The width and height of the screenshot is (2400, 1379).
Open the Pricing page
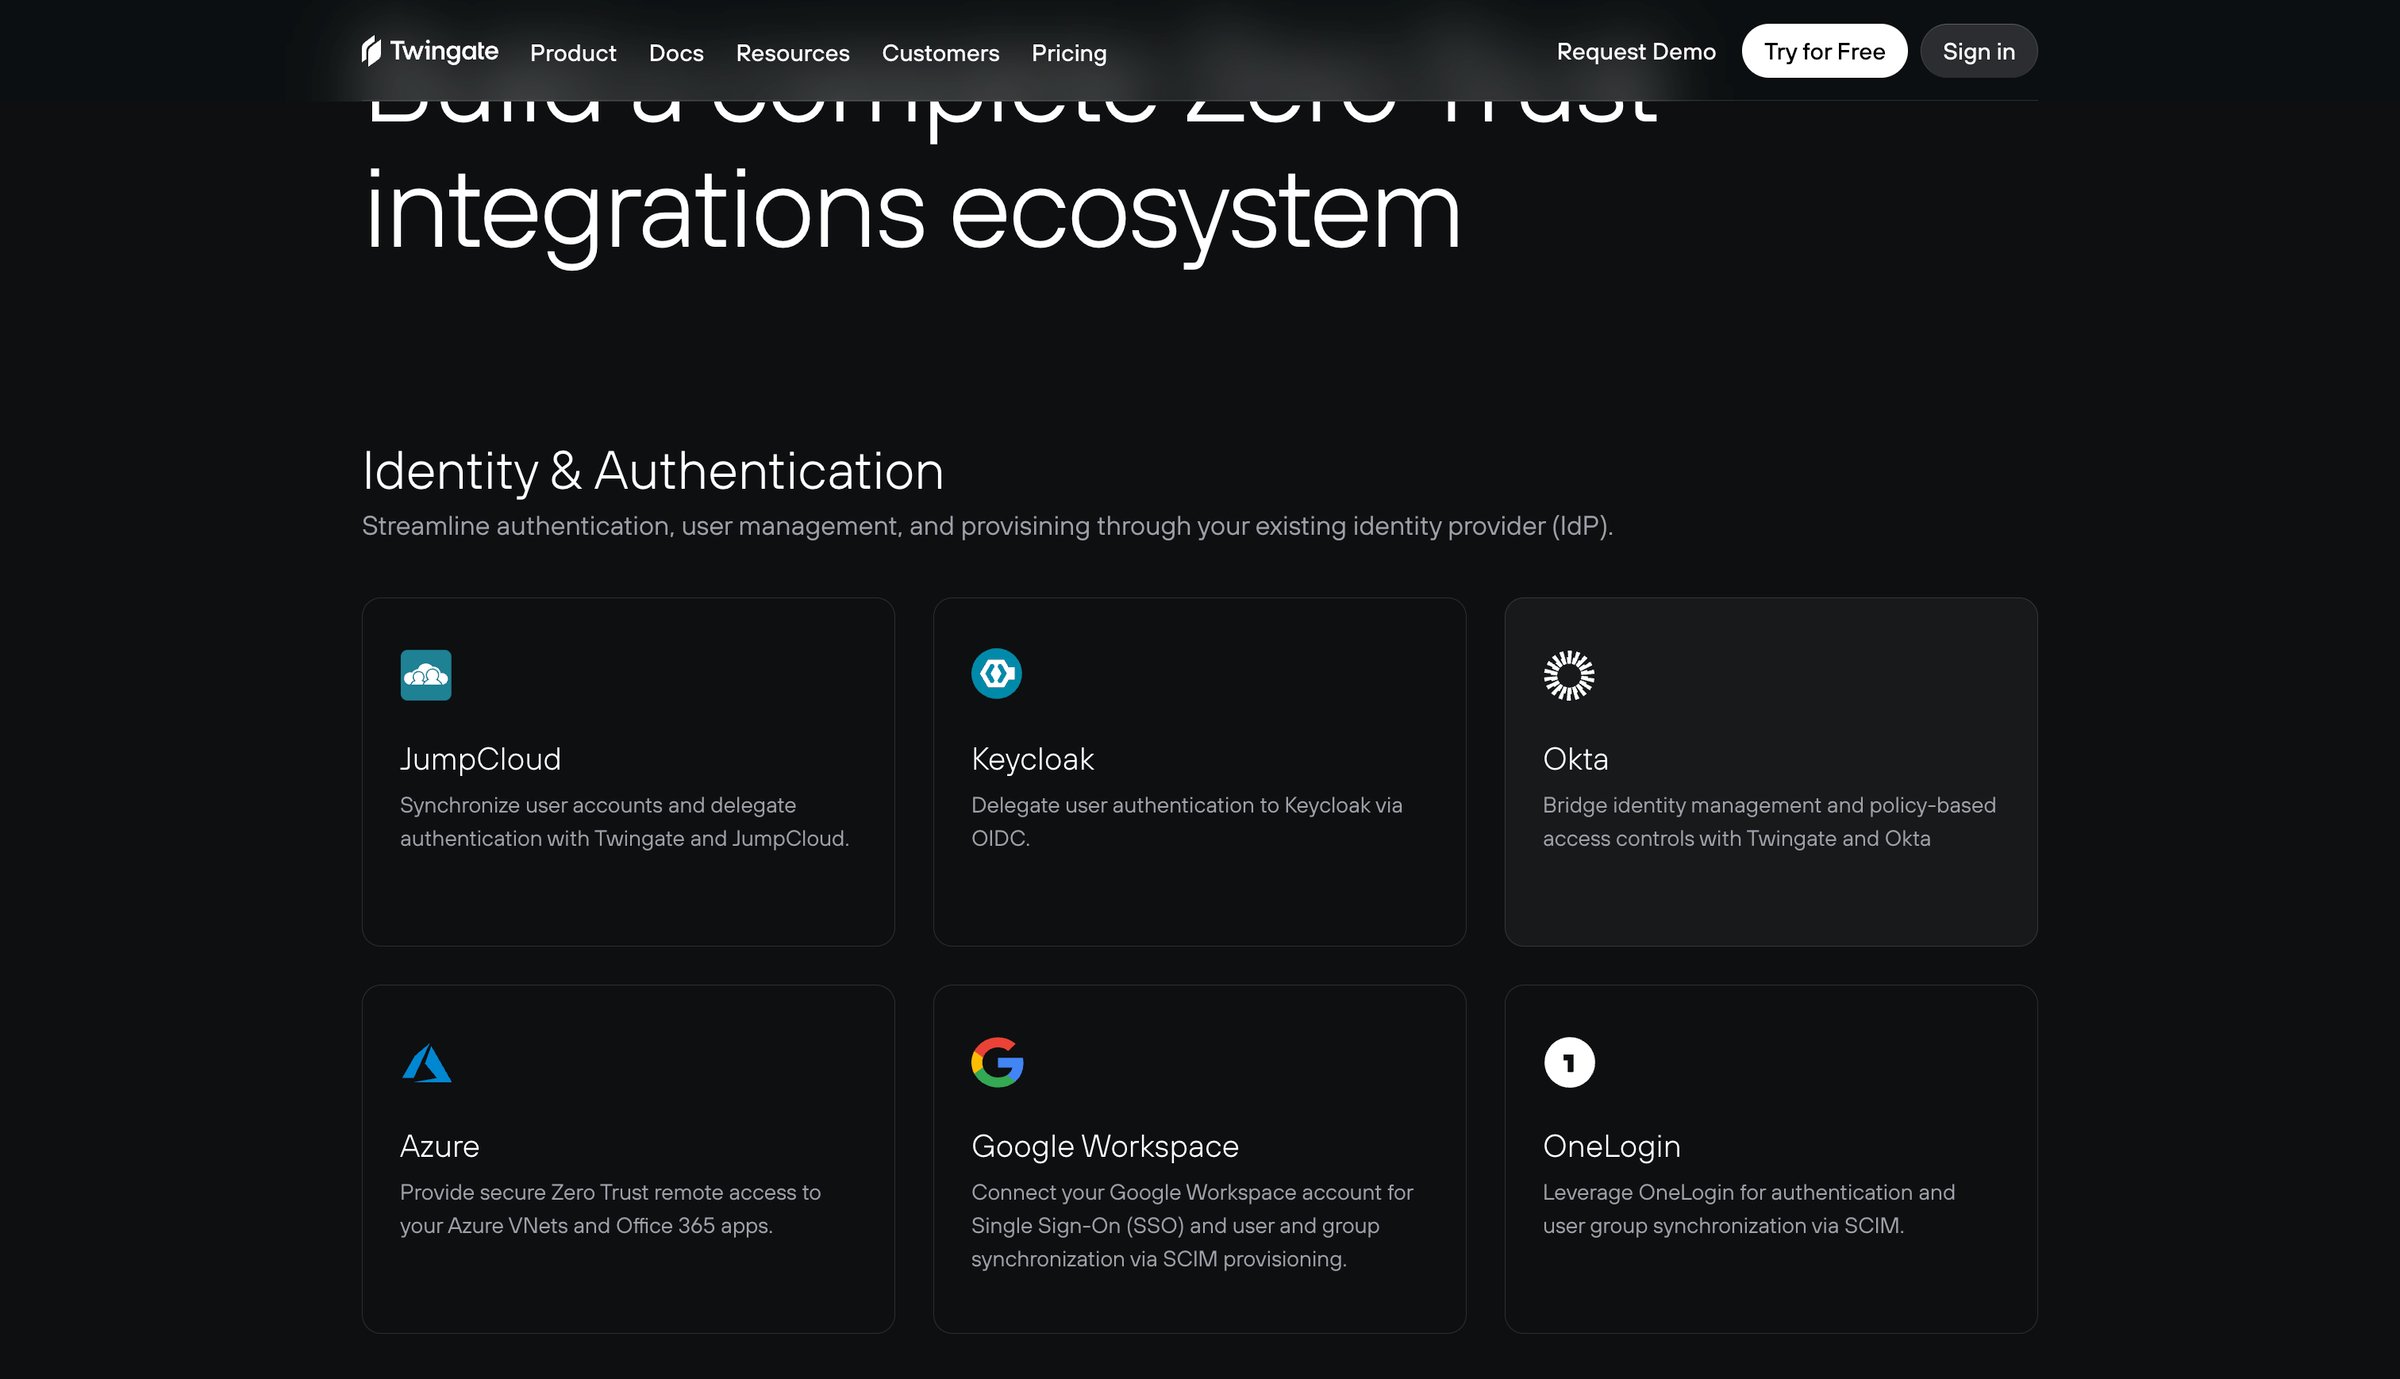[1069, 52]
